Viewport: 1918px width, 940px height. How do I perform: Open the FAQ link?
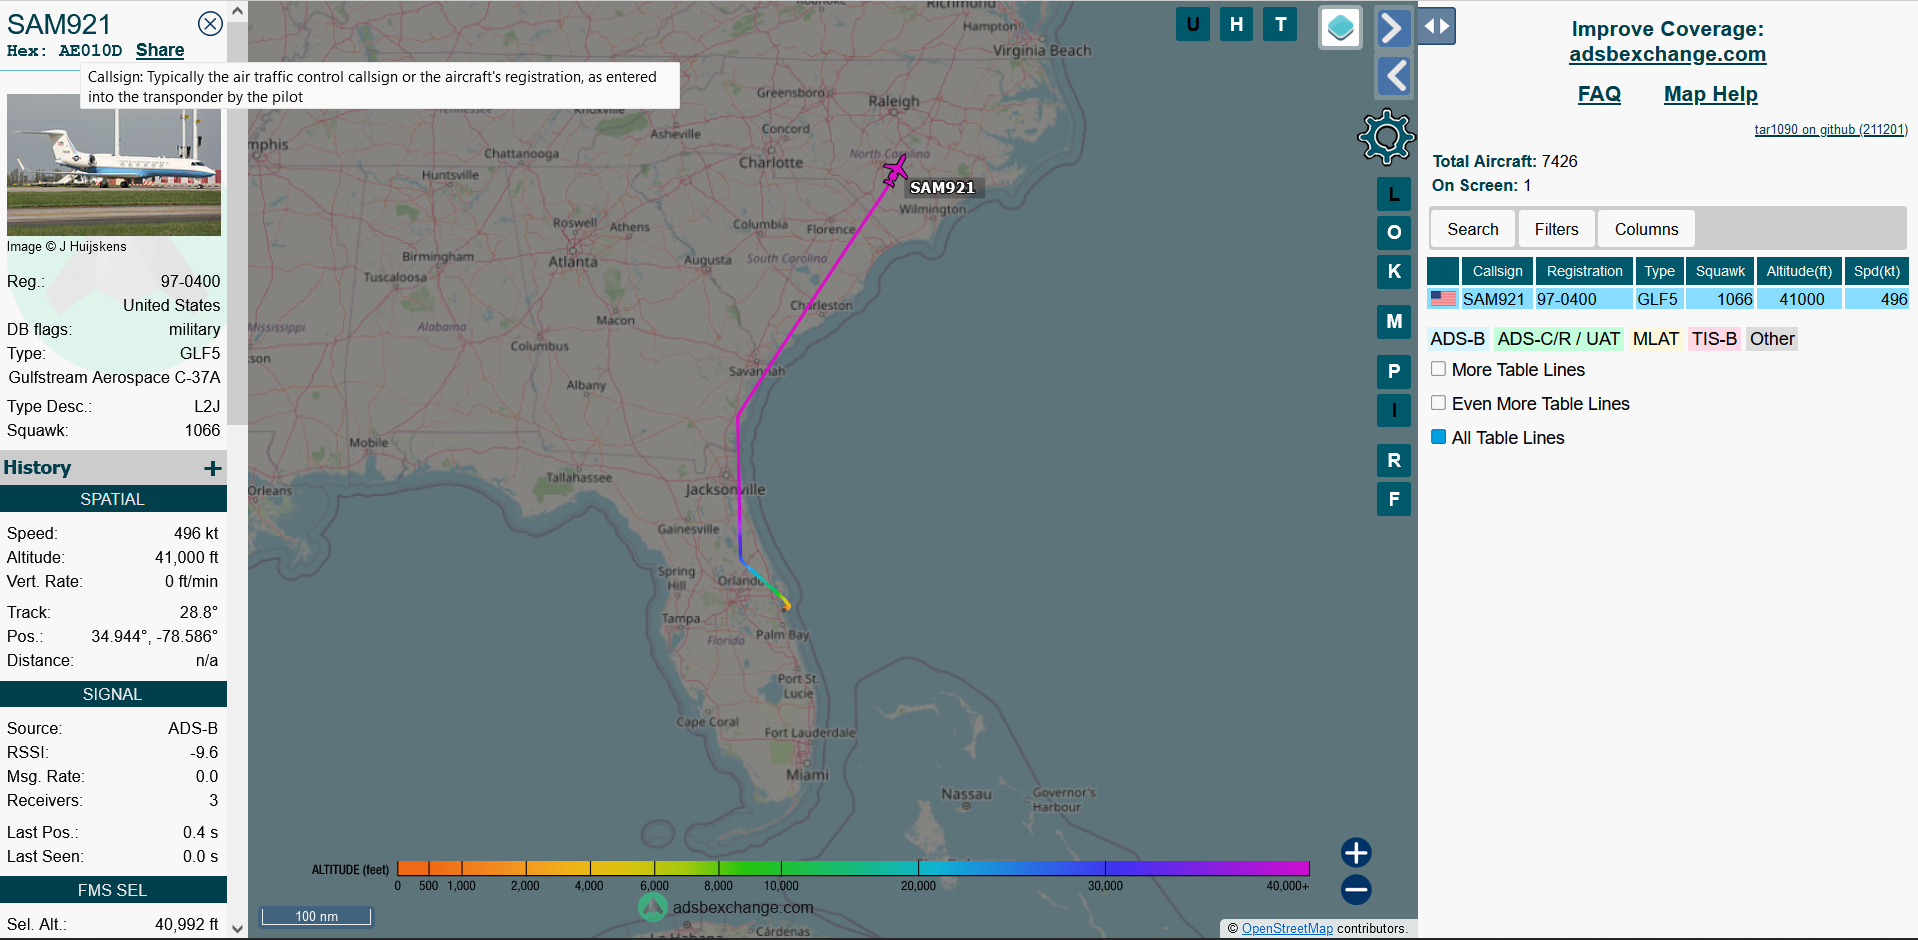click(1599, 94)
